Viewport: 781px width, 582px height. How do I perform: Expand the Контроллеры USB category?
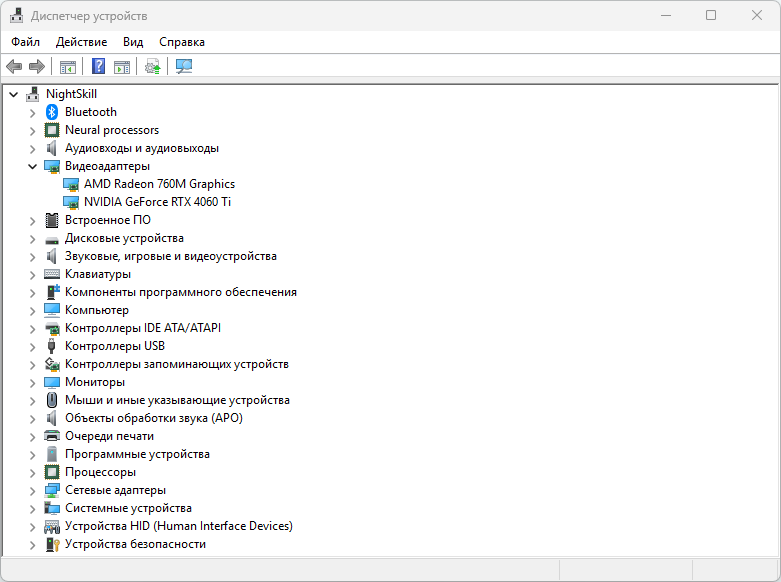32,346
